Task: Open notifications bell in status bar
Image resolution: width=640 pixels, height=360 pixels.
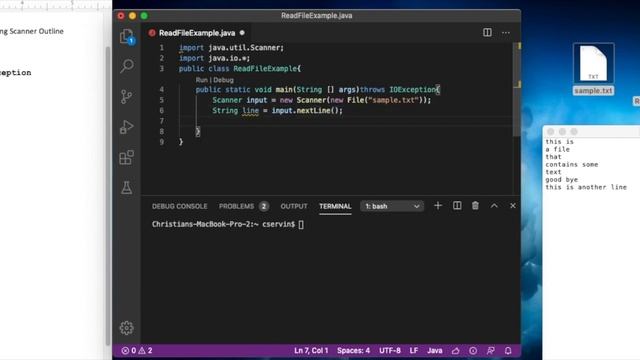Action: point(508,351)
